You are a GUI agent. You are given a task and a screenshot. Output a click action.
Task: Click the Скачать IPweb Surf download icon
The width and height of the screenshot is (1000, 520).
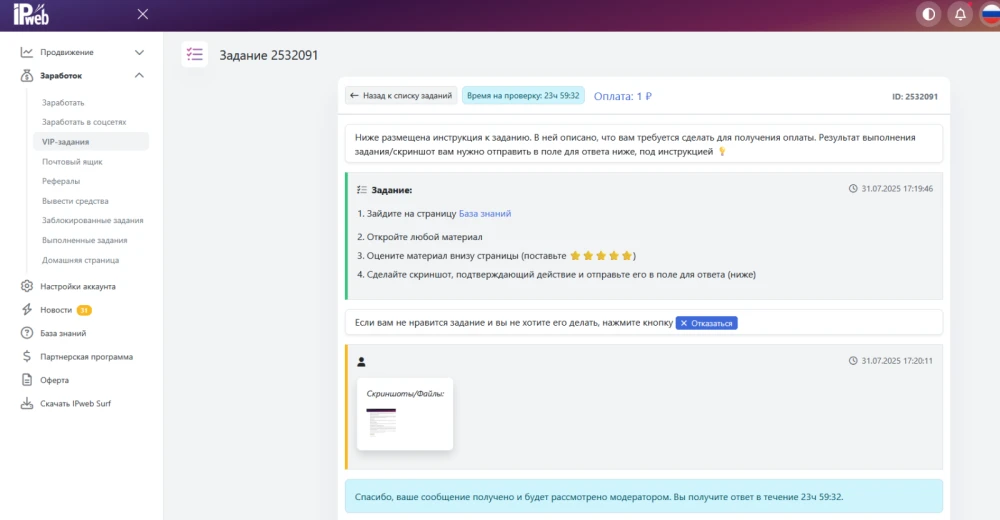pyautogui.click(x=27, y=404)
